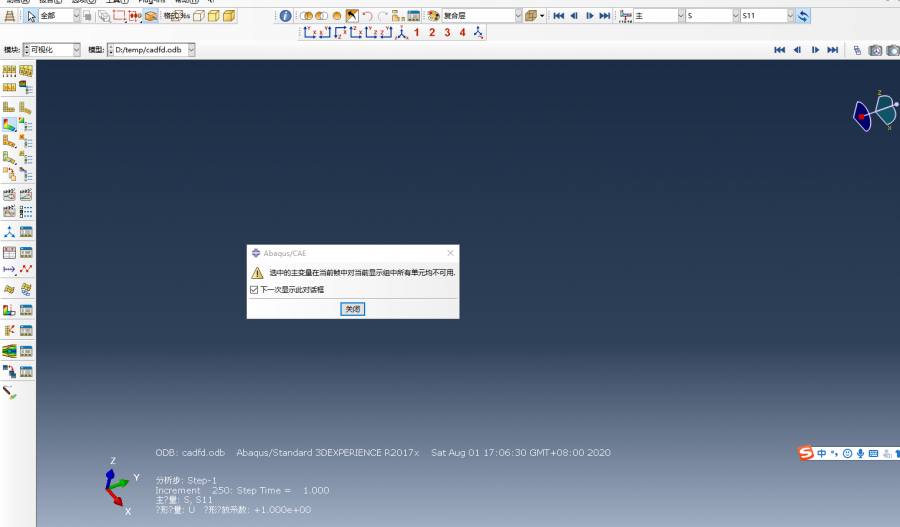Click next-frame button in the context bar
This screenshot has height=527, width=900.
pos(815,50)
